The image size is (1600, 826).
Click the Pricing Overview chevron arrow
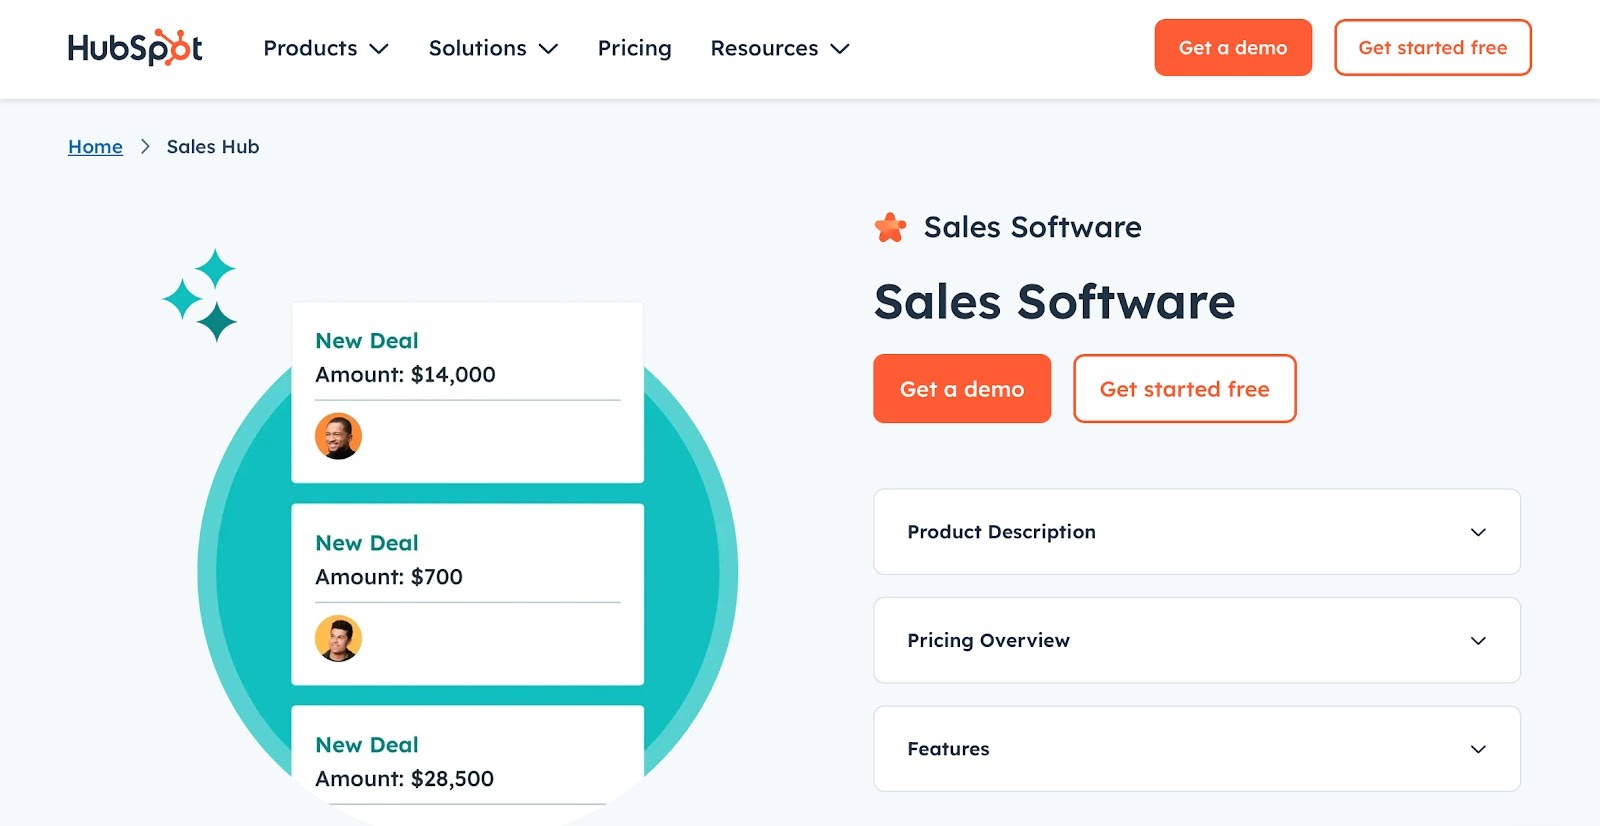(1478, 641)
